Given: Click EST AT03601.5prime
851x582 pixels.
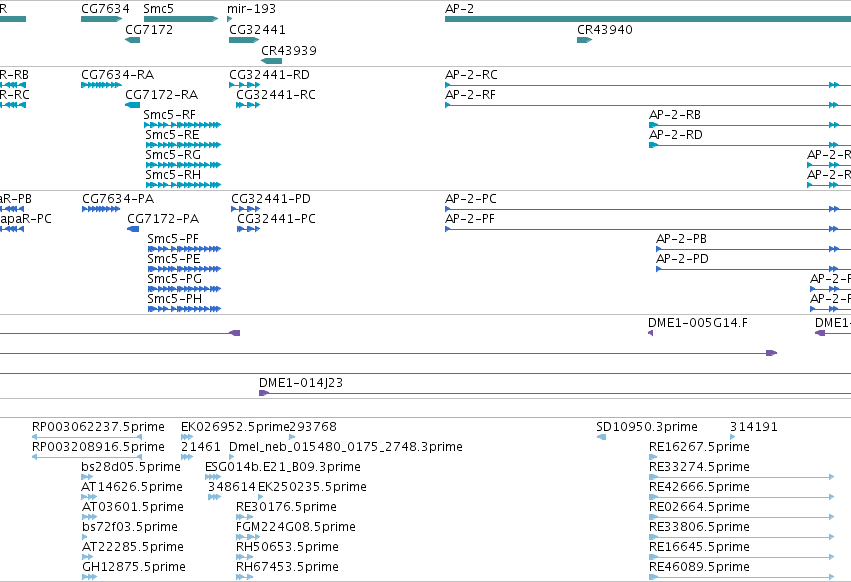Looking at the screenshot, I should (133, 507).
